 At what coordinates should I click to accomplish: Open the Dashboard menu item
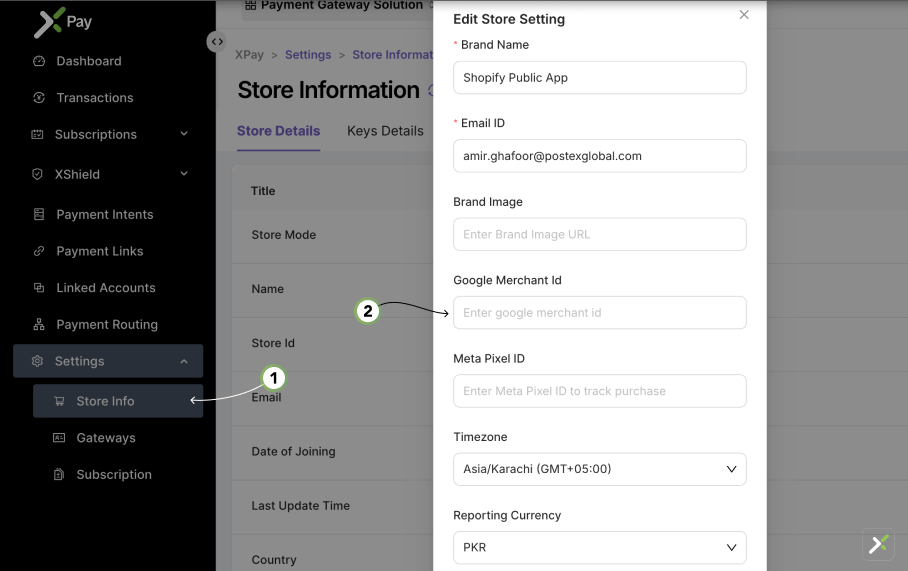point(89,61)
